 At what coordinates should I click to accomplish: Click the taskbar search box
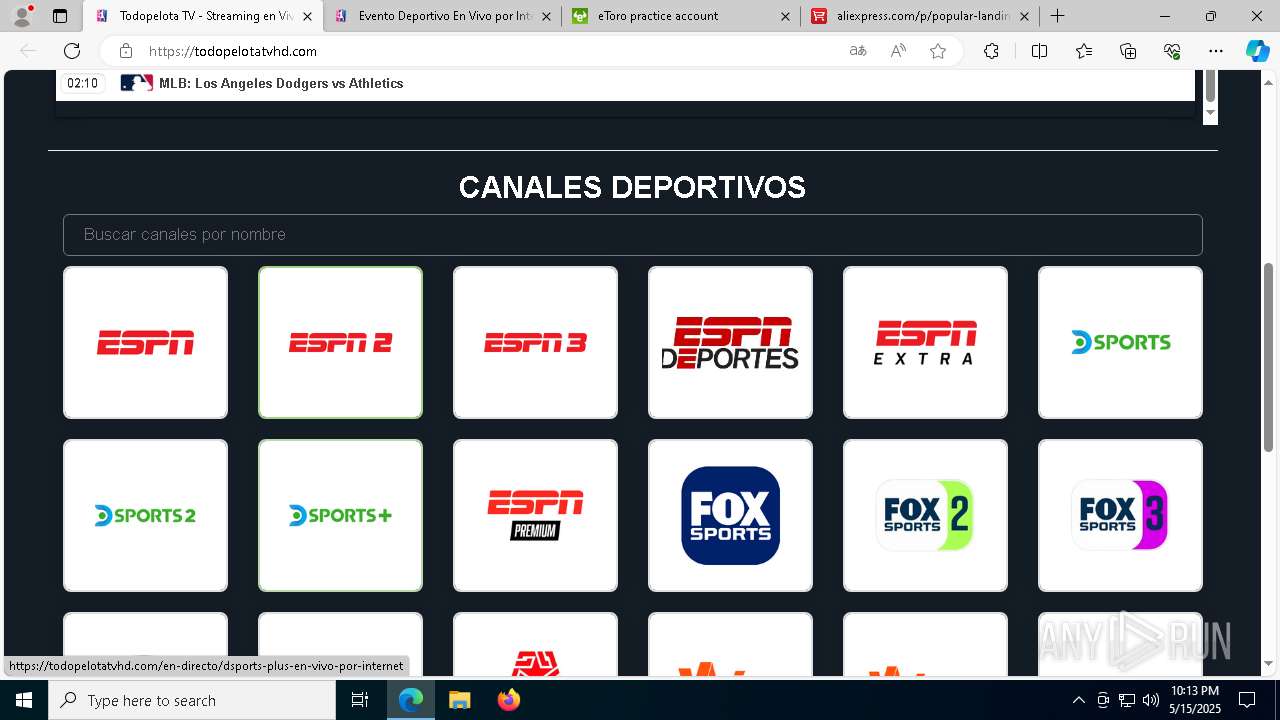pyautogui.click(x=192, y=700)
